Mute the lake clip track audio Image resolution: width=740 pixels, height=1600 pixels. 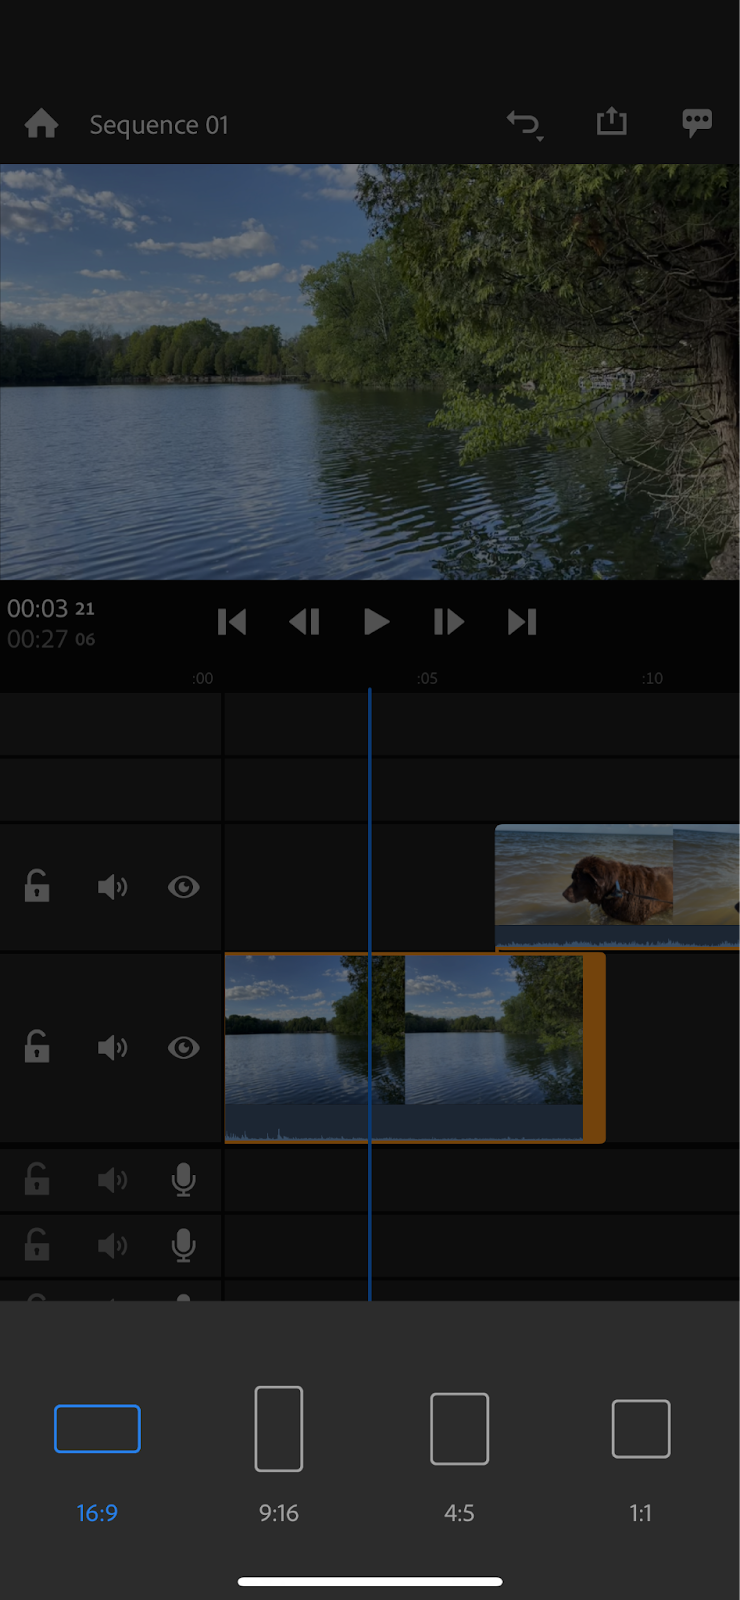tap(112, 1047)
